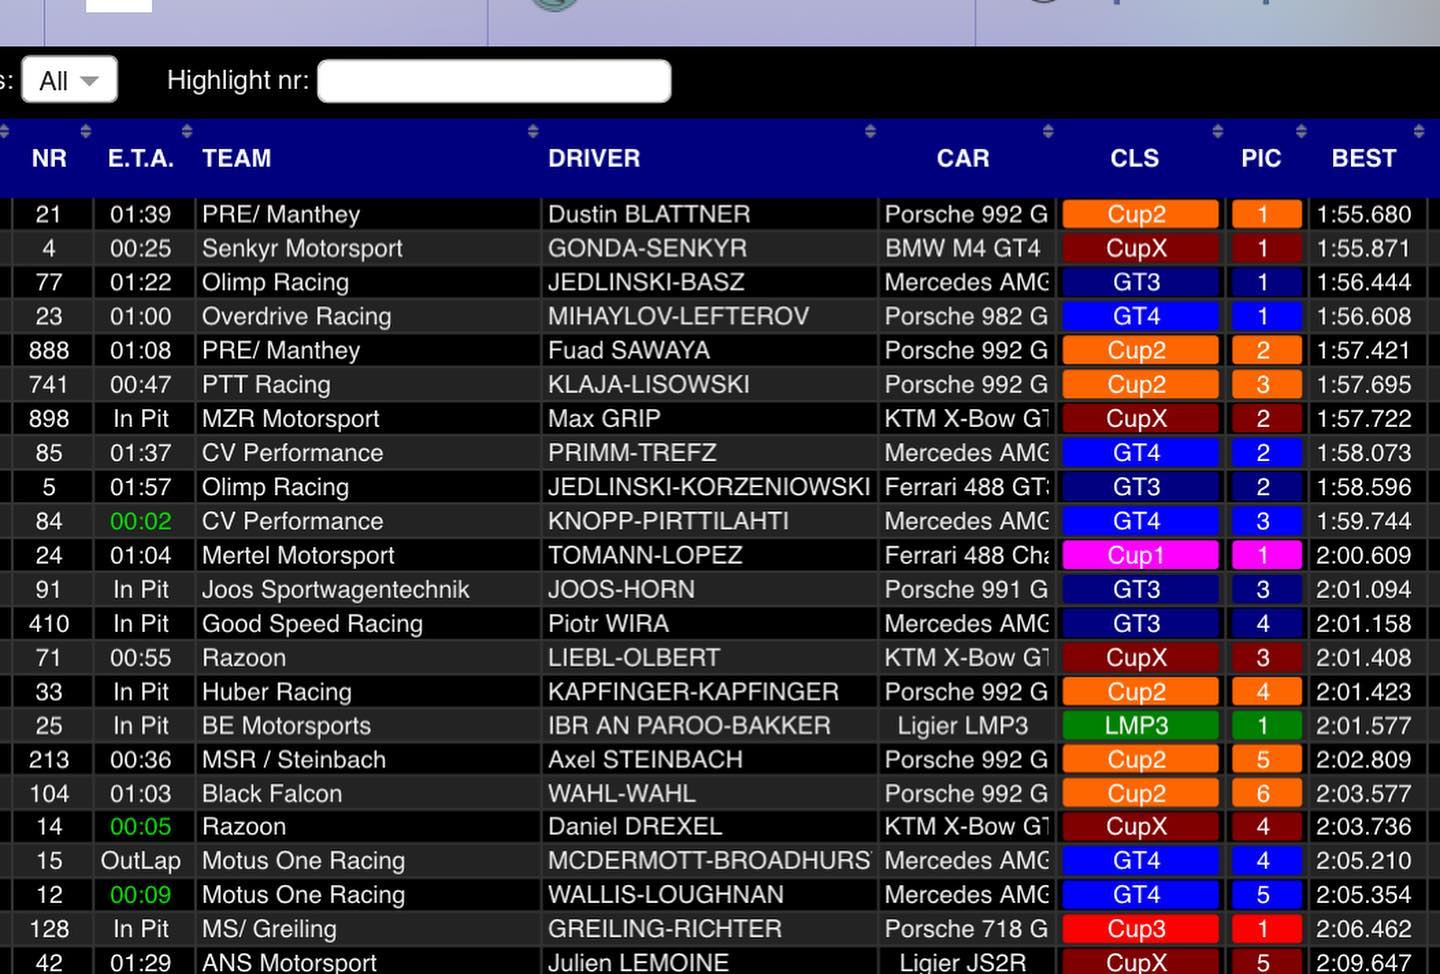Select driver PRIMM-TREFZ
Image resolution: width=1440 pixels, height=974 pixels.
(x=632, y=452)
